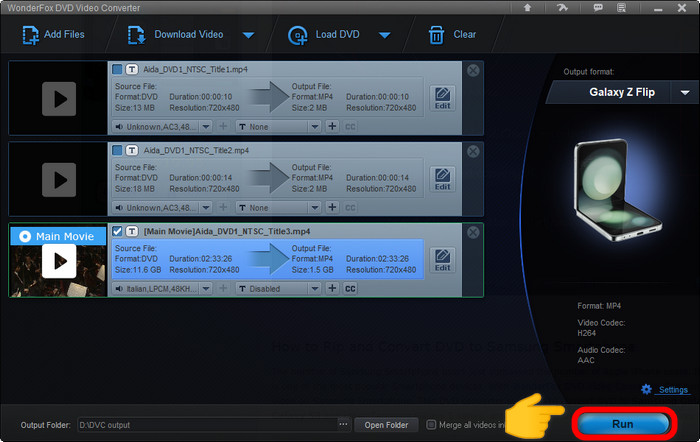Check the Aida Title2 checkbox
The width and height of the screenshot is (700, 442).
coord(117,150)
